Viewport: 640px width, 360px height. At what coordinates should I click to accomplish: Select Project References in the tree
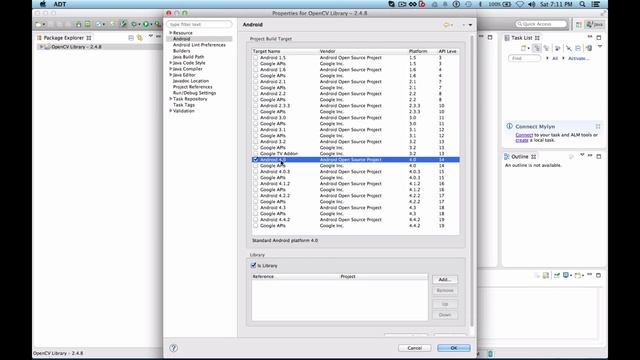point(192,87)
